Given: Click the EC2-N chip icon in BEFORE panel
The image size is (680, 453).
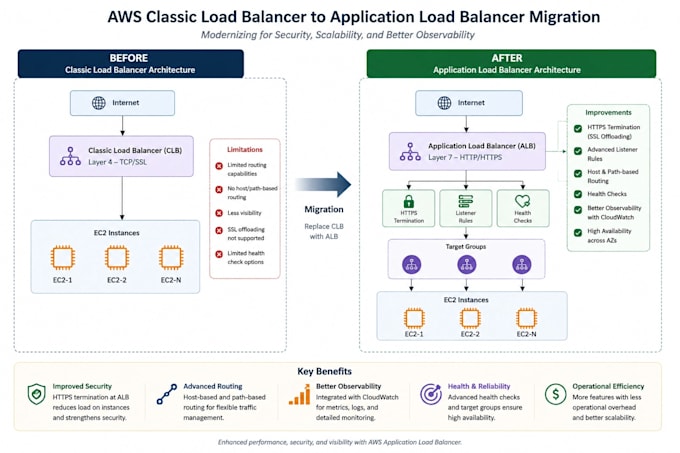Looking at the screenshot, I should coord(171,257).
